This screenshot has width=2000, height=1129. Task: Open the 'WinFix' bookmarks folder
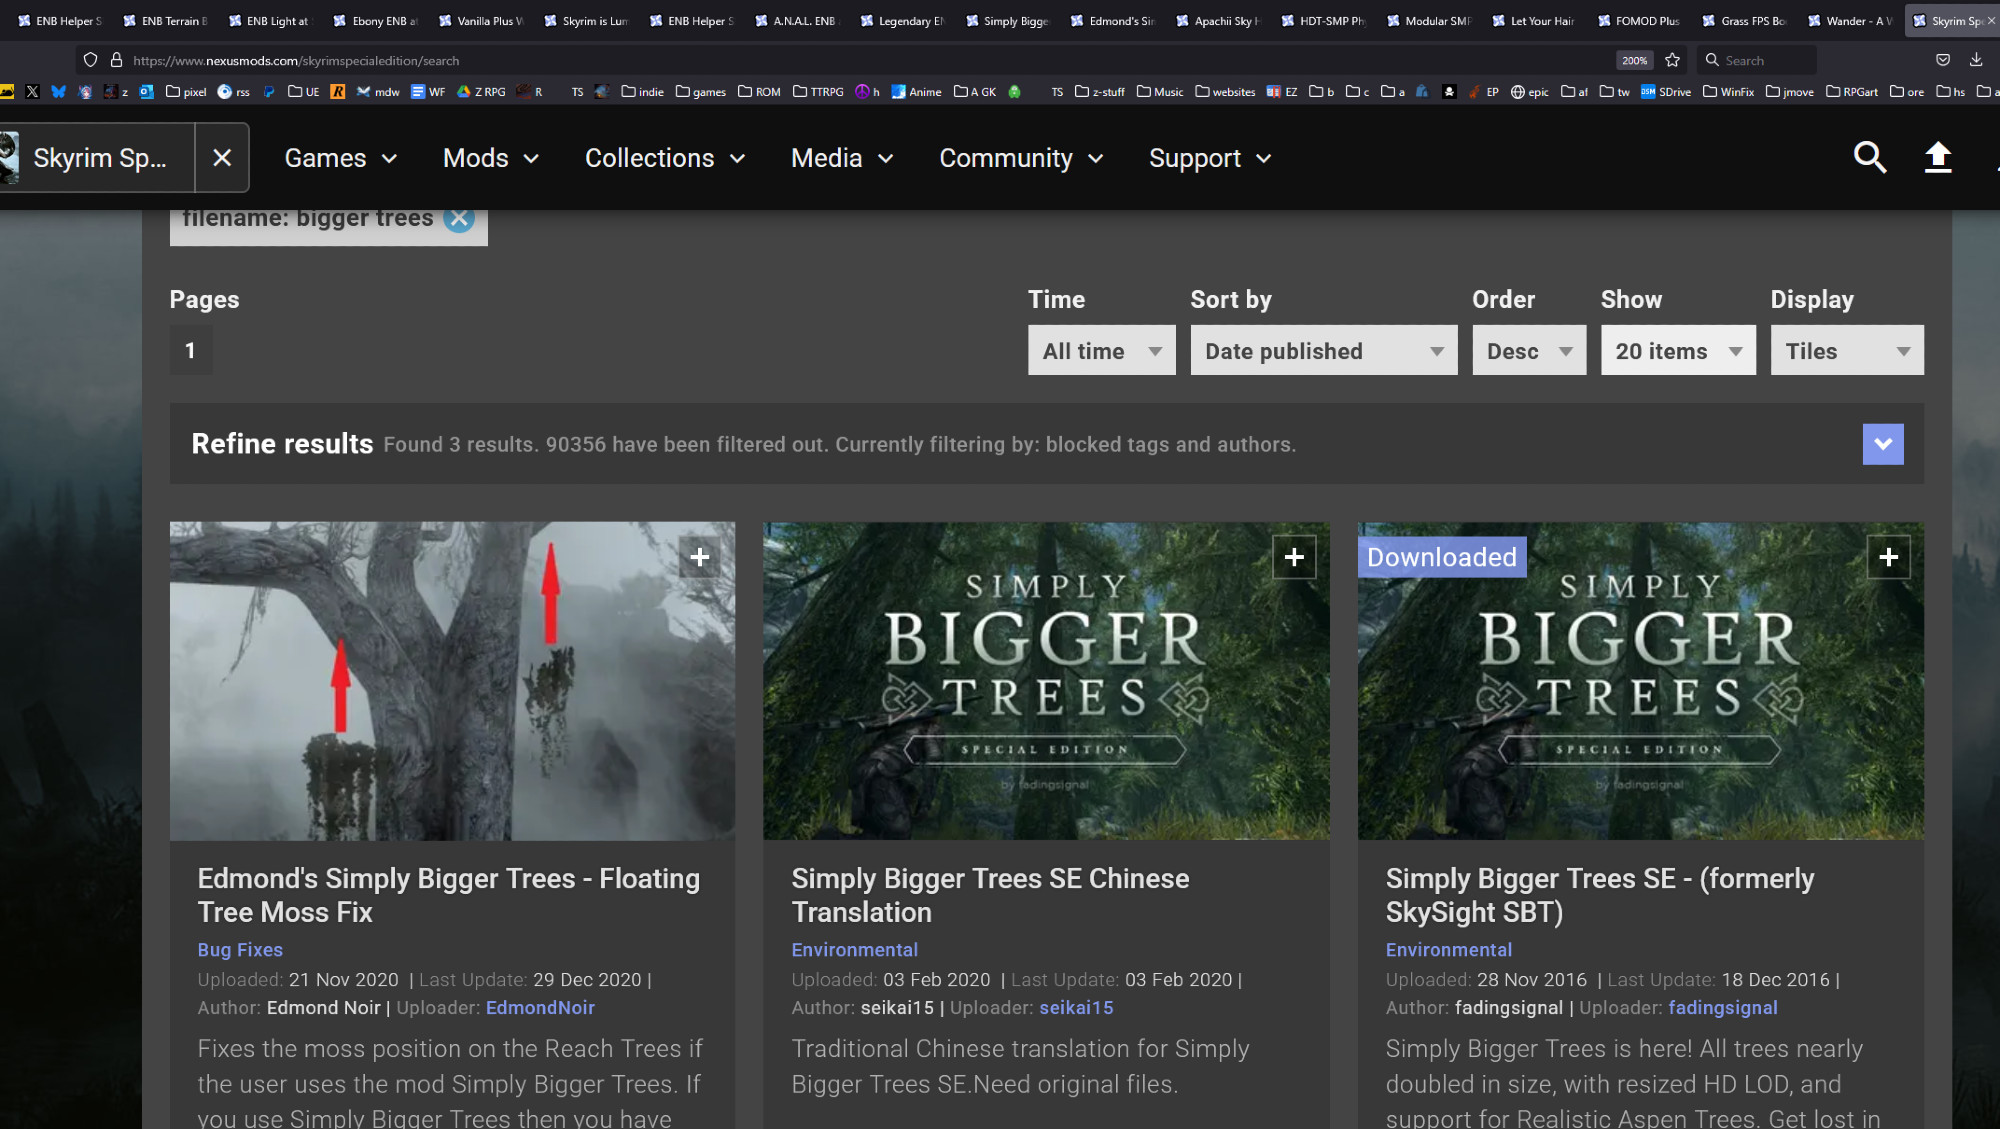[x=1729, y=92]
